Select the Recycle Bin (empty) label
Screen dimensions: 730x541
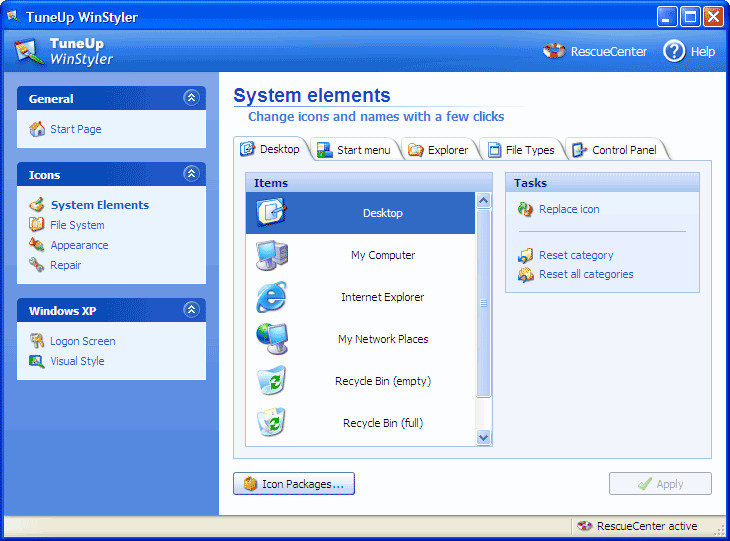[383, 381]
